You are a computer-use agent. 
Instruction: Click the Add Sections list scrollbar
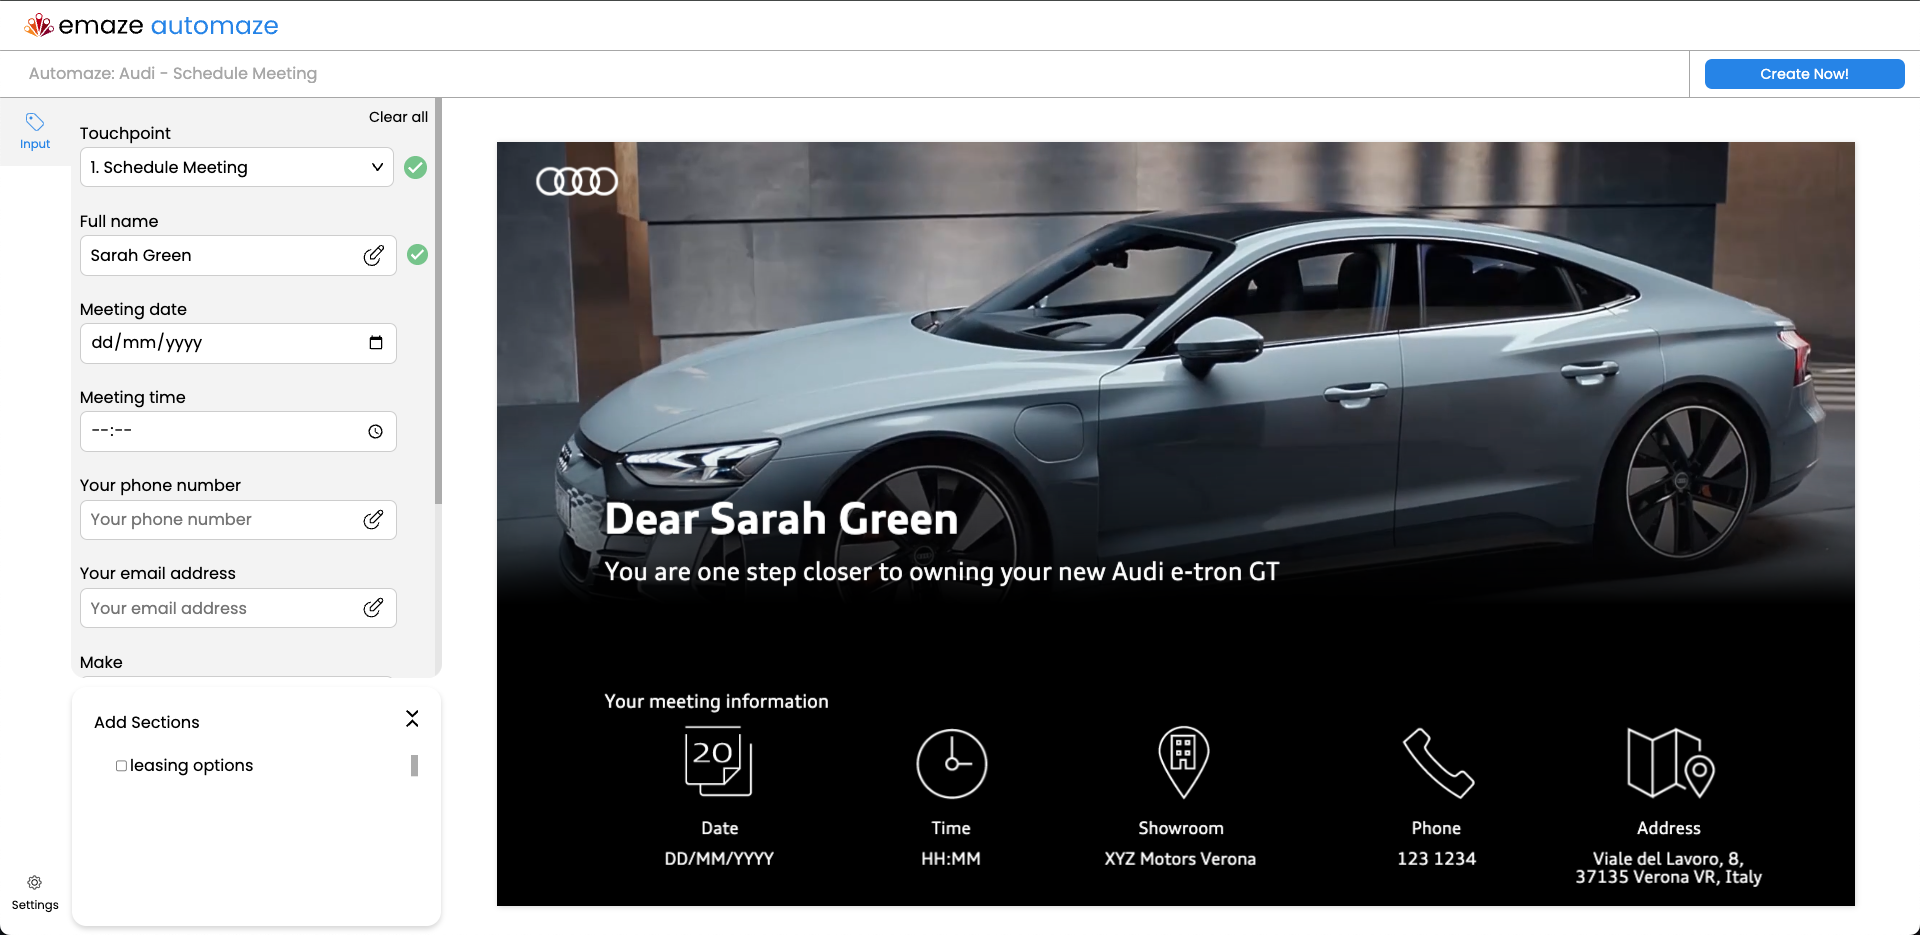coord(414,766)
